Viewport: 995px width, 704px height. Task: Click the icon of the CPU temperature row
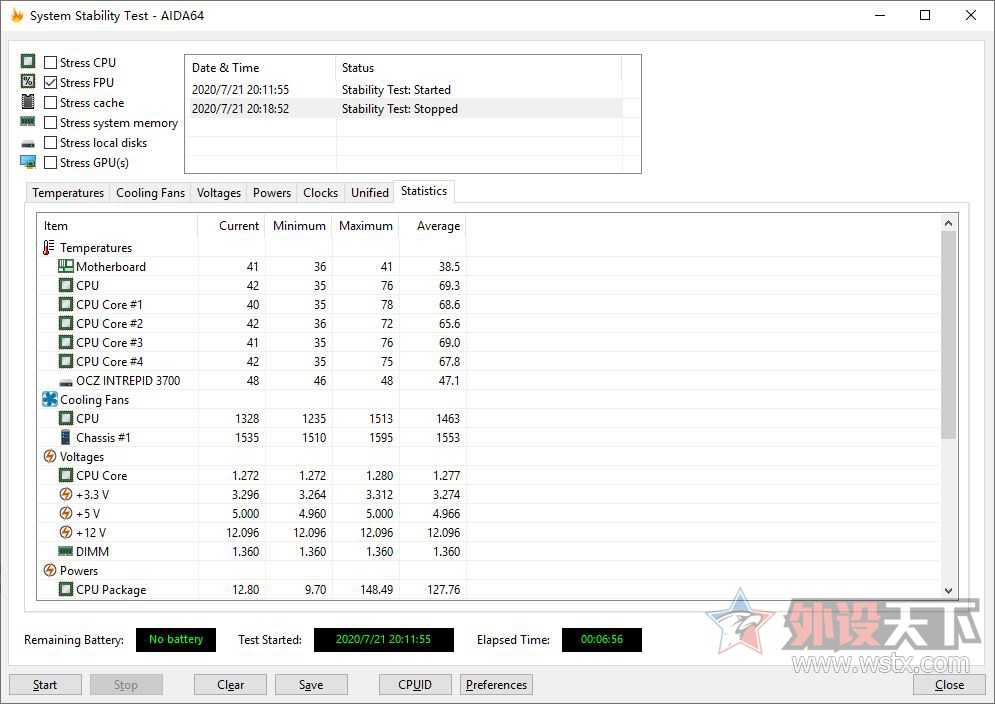click(x=66, y=286)
